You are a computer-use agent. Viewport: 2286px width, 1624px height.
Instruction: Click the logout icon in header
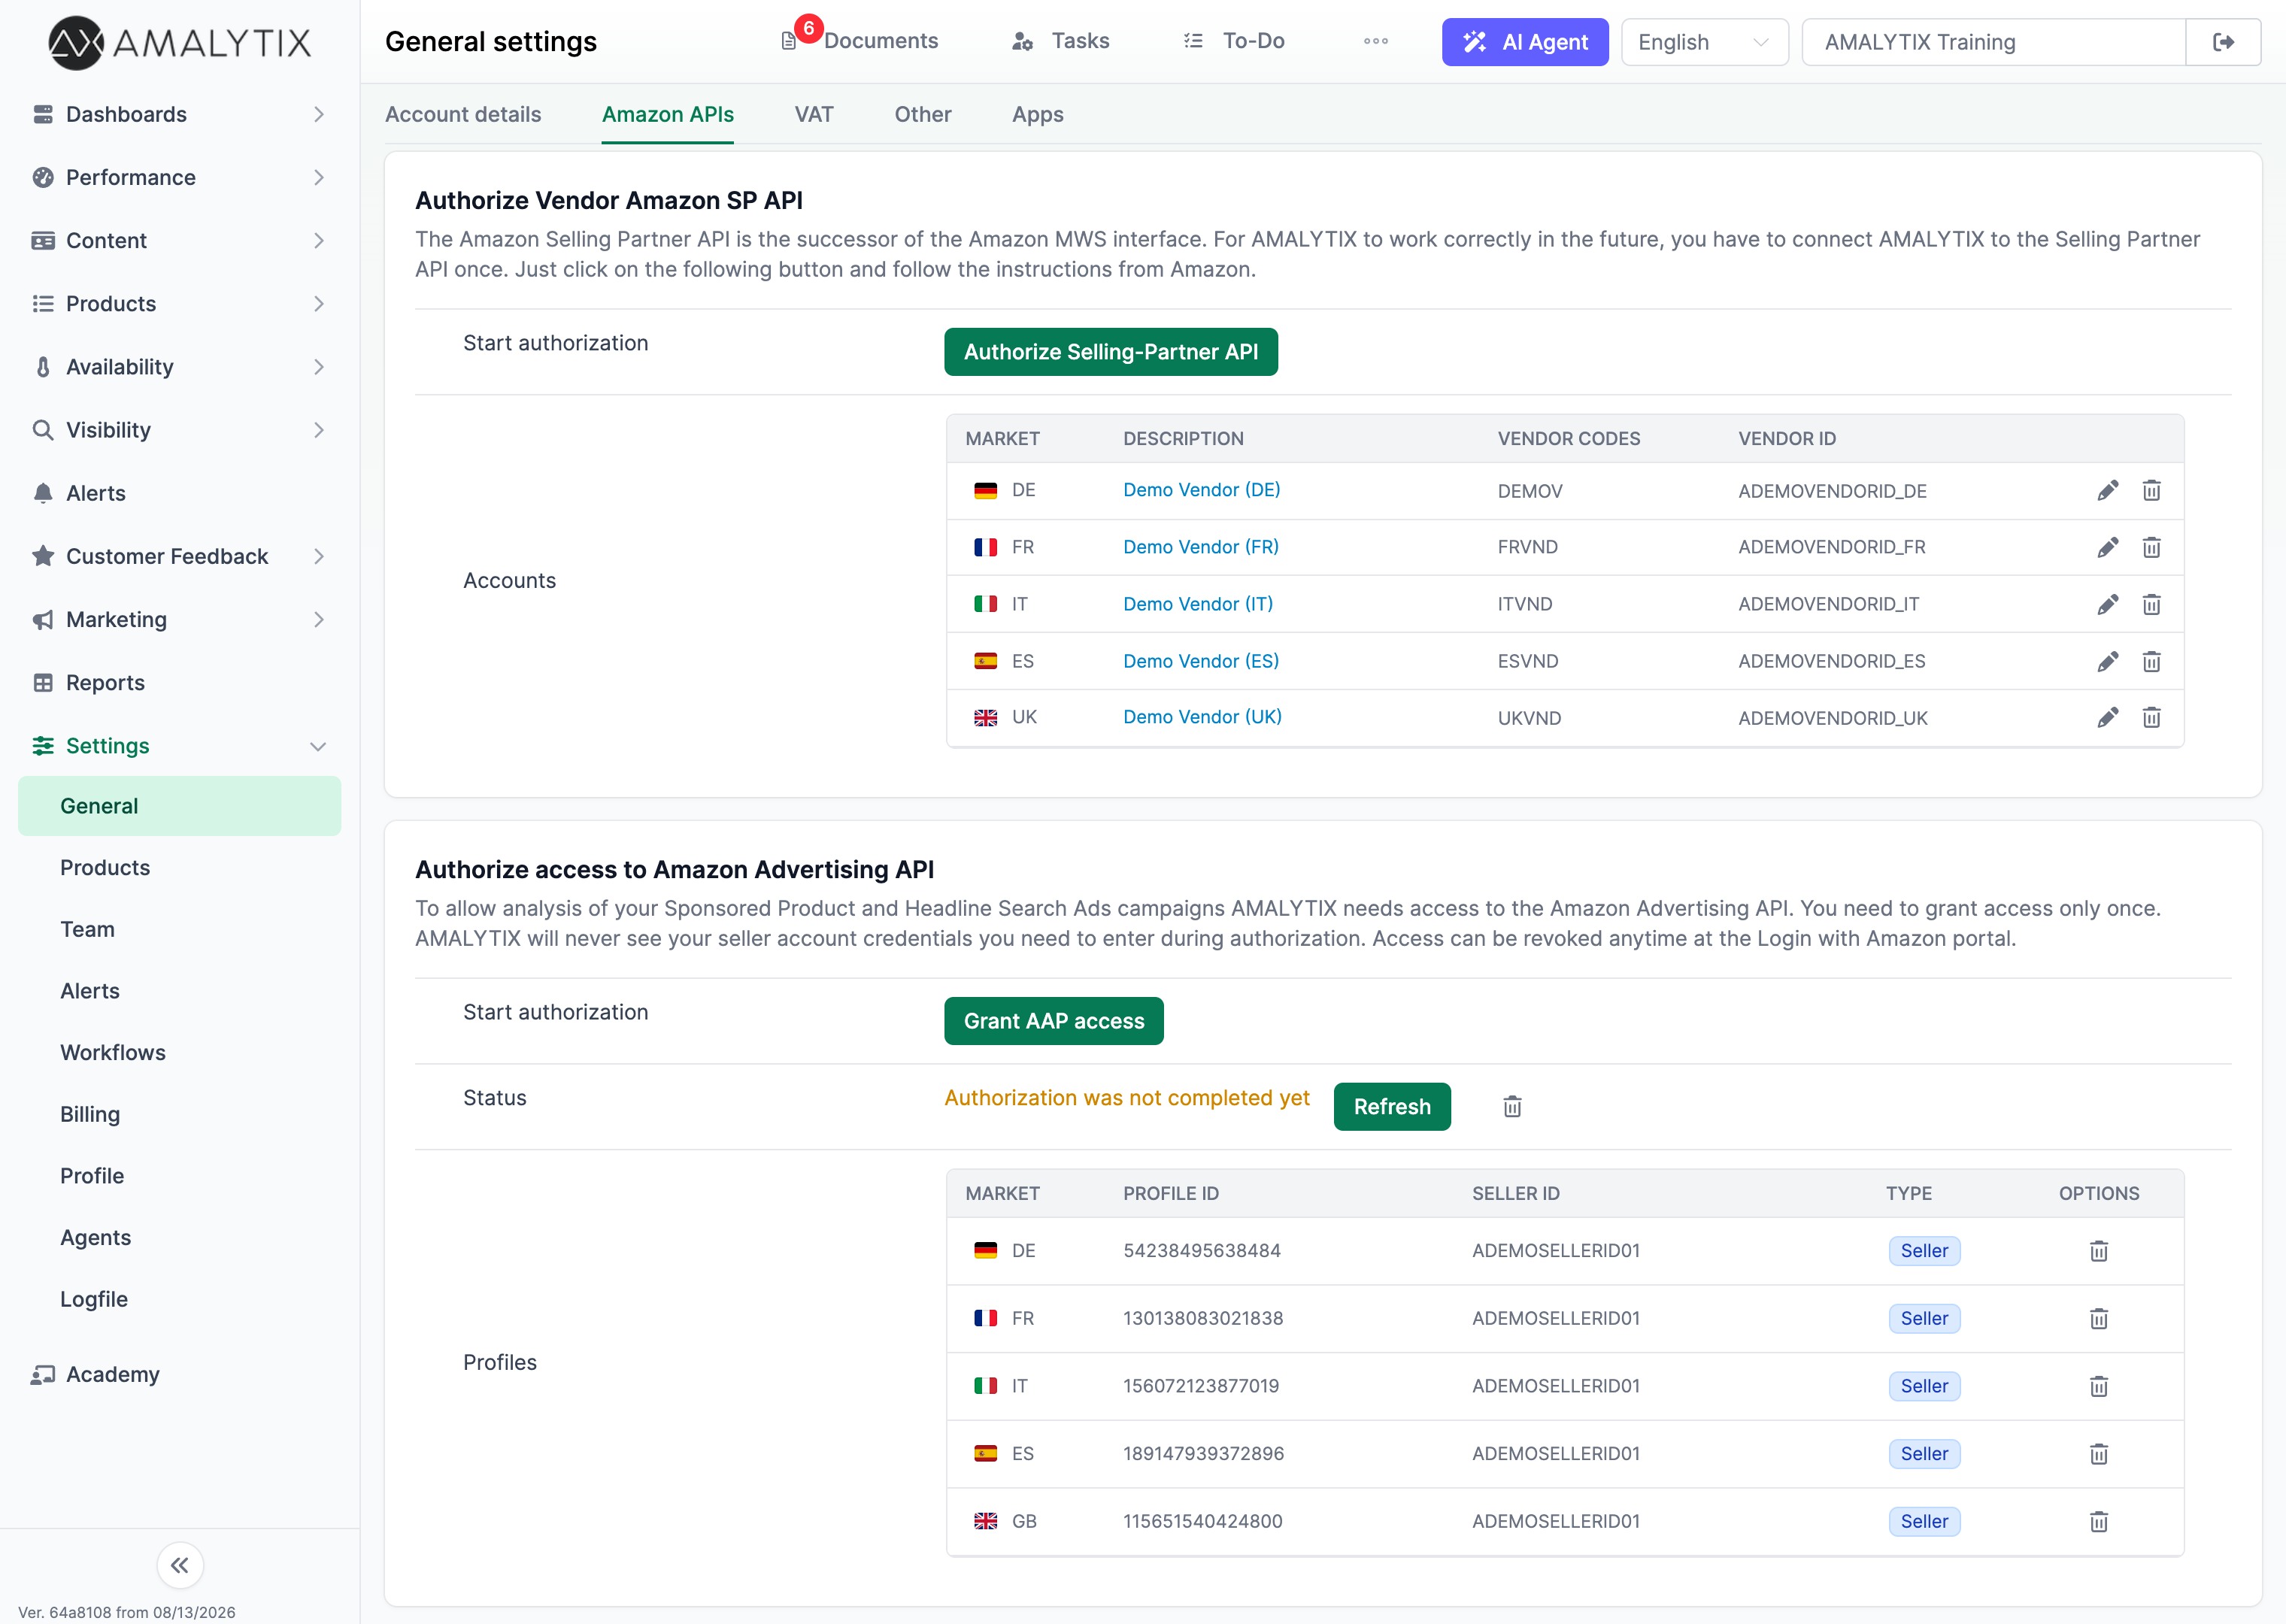coord(2223,42)
